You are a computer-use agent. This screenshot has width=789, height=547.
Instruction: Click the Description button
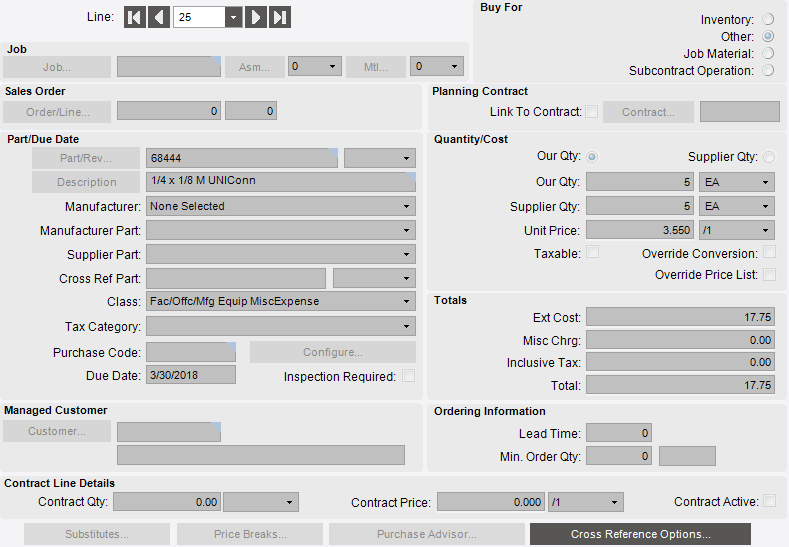86,182
